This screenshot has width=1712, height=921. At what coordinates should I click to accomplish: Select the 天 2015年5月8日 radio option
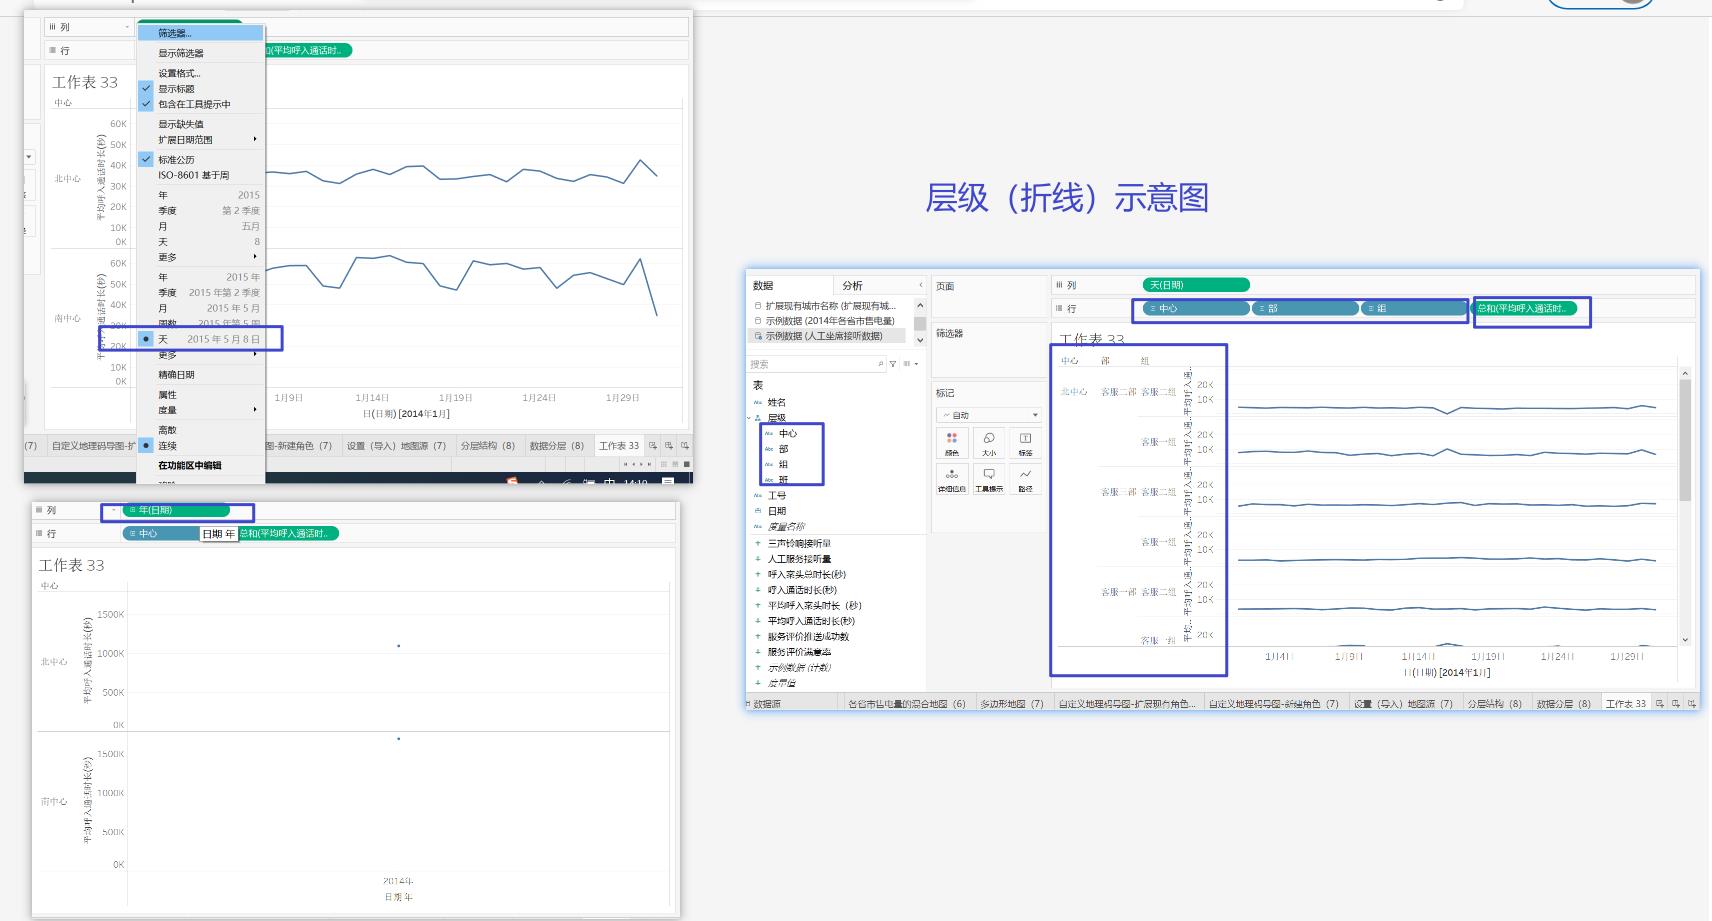point(201,339)
